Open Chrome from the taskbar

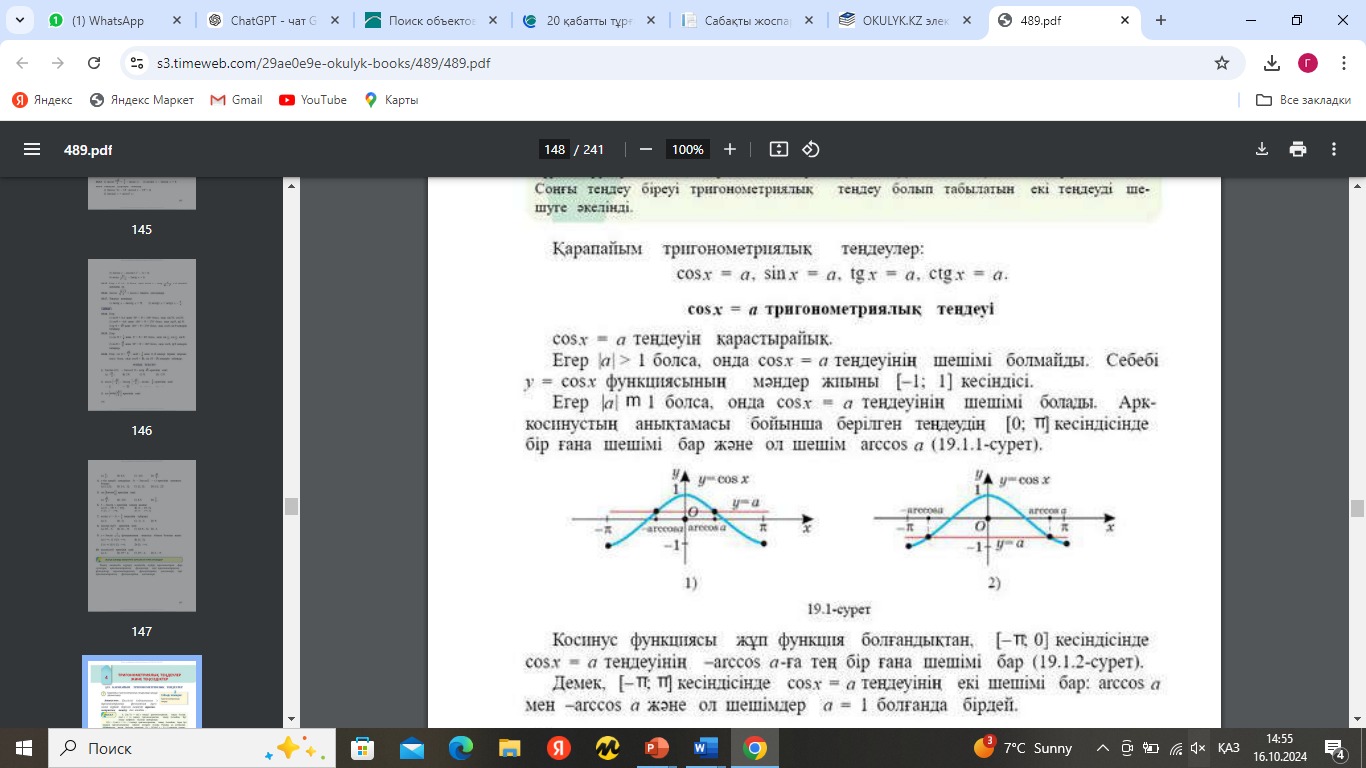pyautogui.click(x=754, y=748)
